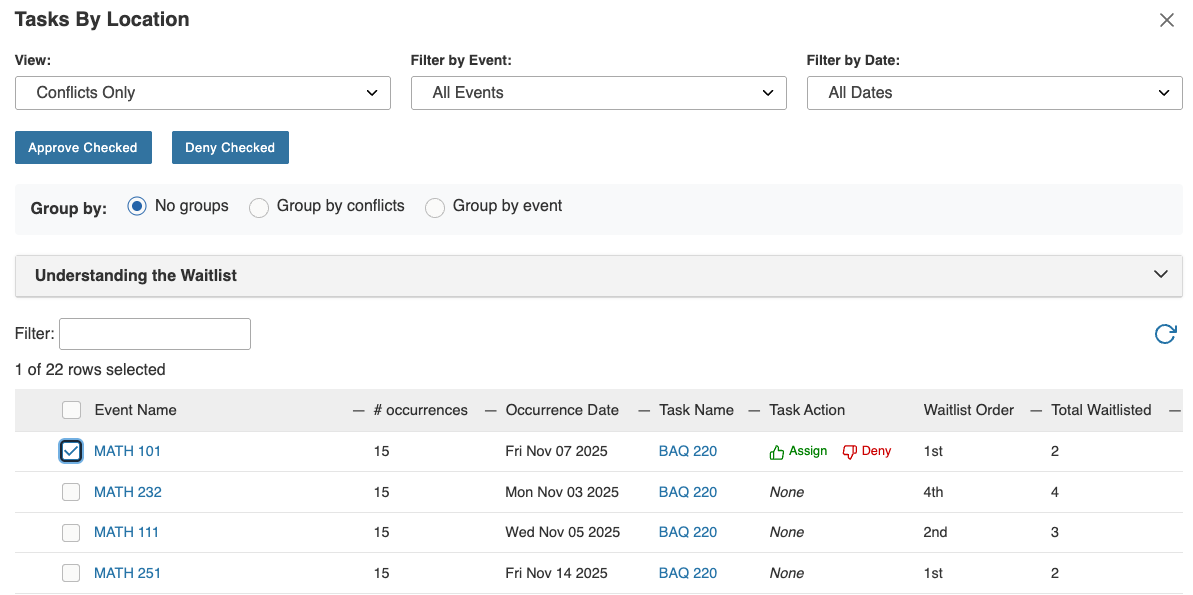The width and height of the screenshot is (1193, 595).
Task: Click the red thumbs-down Deny icon
Action: (x=866, y=451)
